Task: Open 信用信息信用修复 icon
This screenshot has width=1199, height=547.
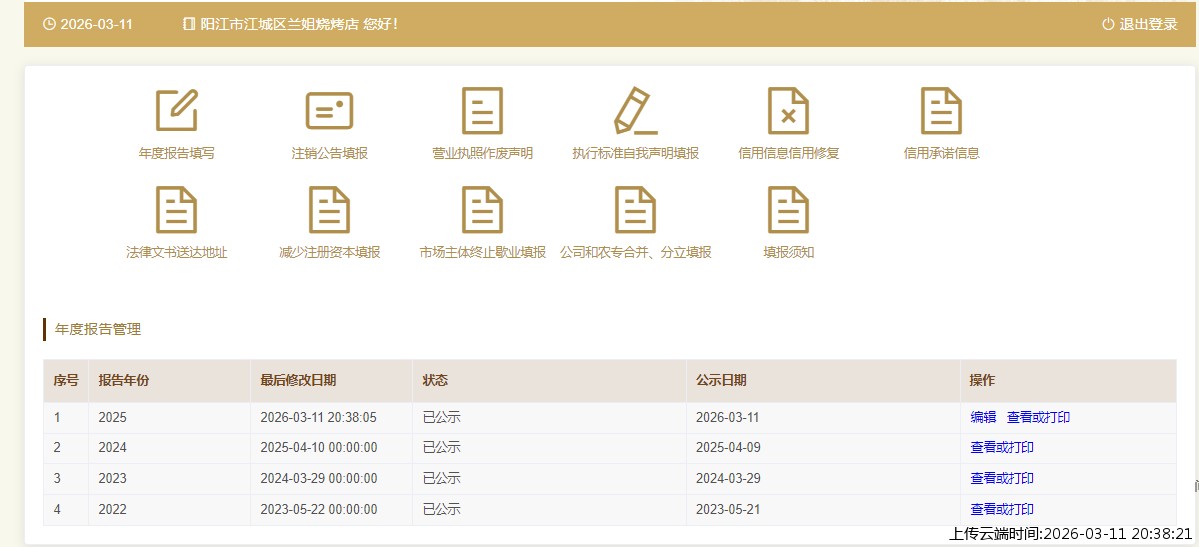Action: pos(788,110)
